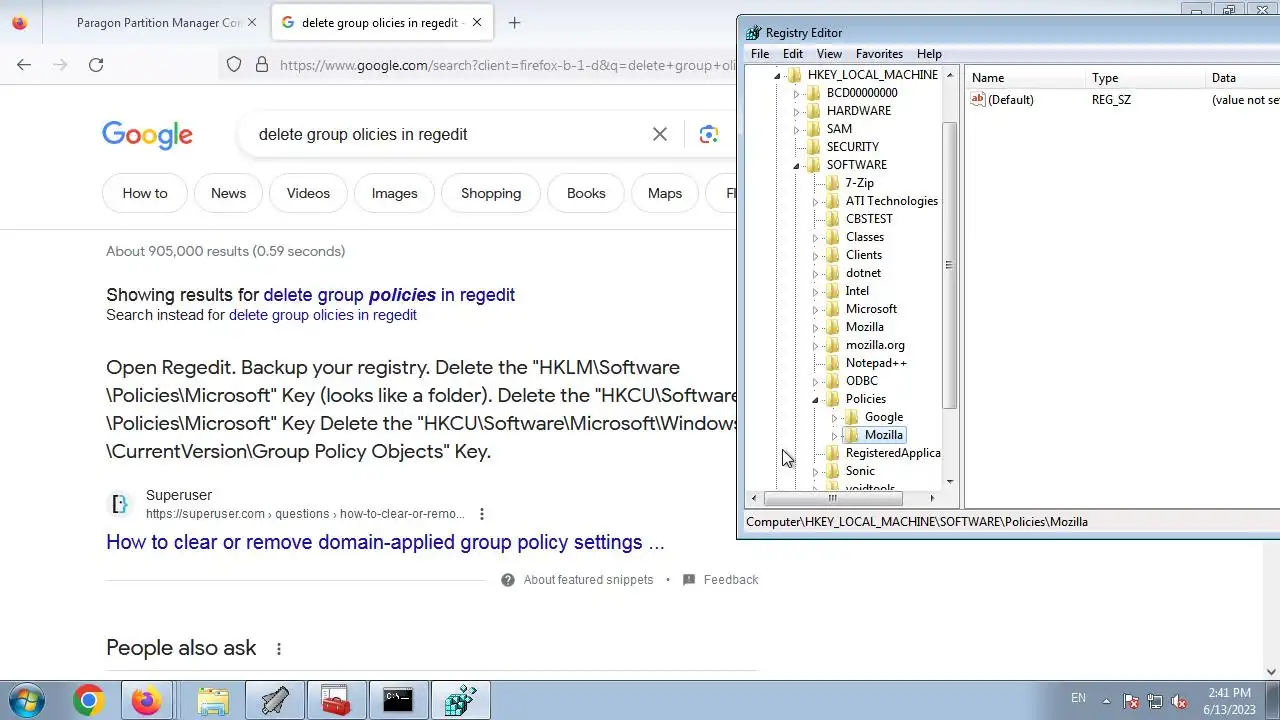Viewport: 1280px width, 720px height.
Task: Clear the Google search box with X
Action: (660, 134)
